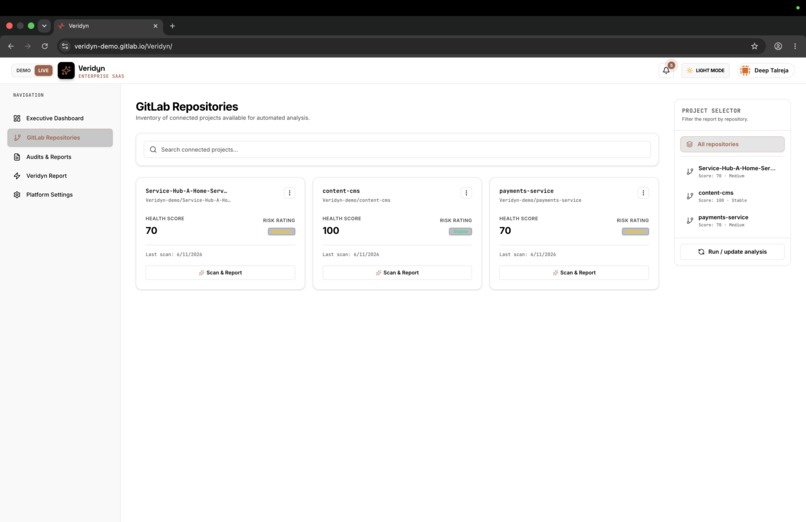Click Scan & Report on Service-Hub-A-Home card
806x522 pixels.
coord(221,273)
